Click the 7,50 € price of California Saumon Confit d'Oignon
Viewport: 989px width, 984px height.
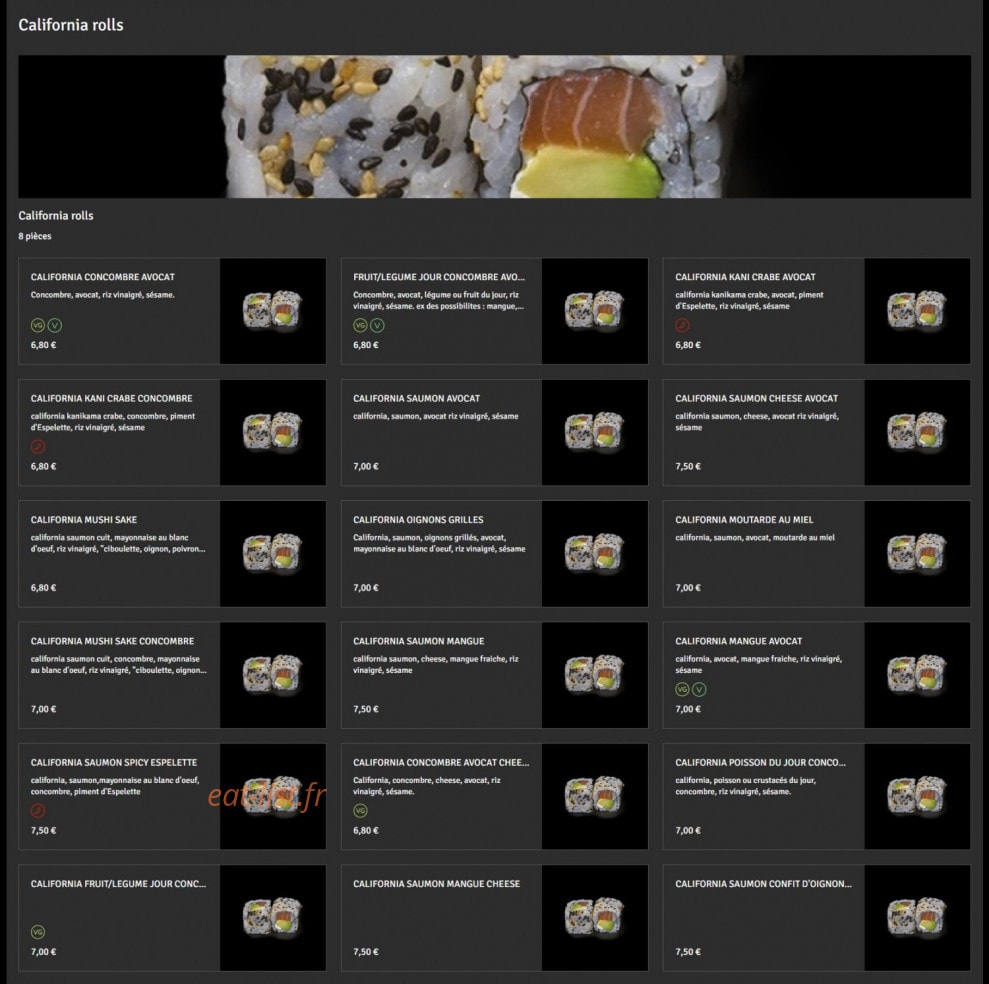688,952
